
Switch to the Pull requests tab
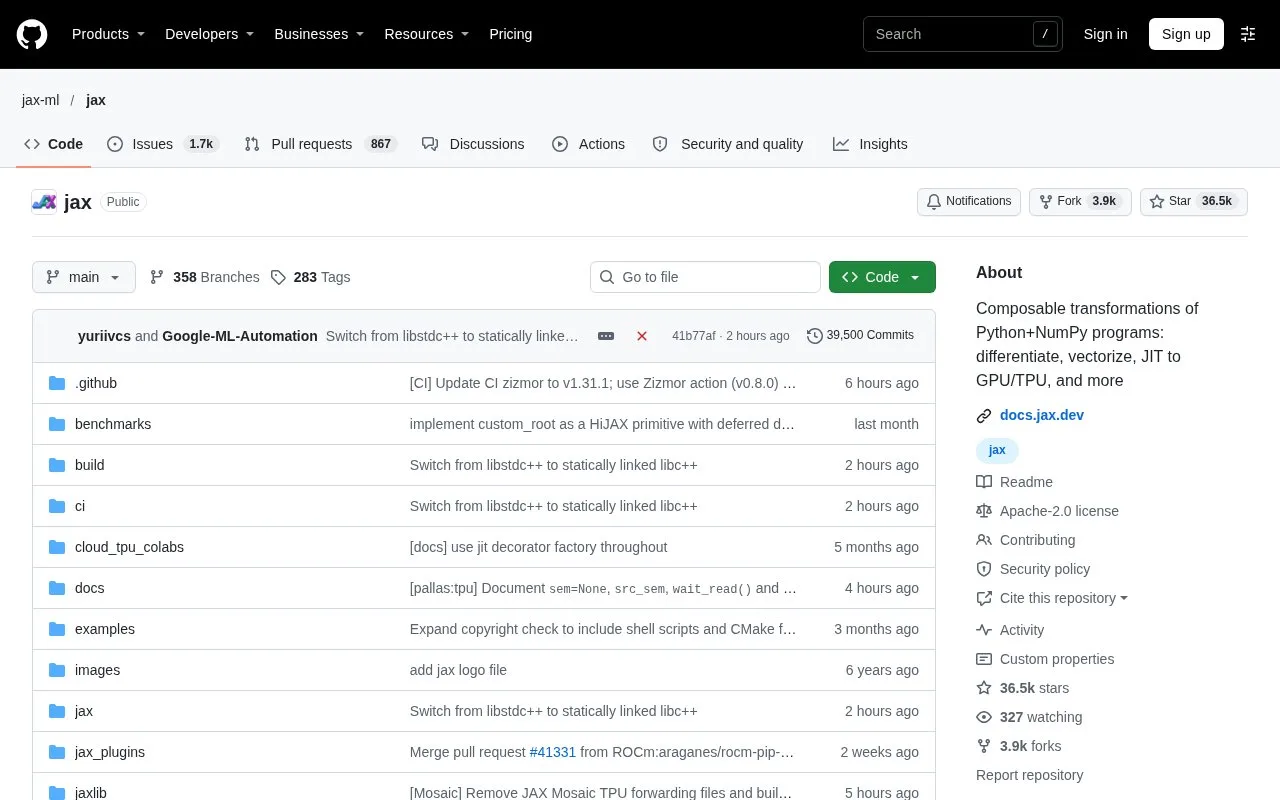click(x=320, y=144)
